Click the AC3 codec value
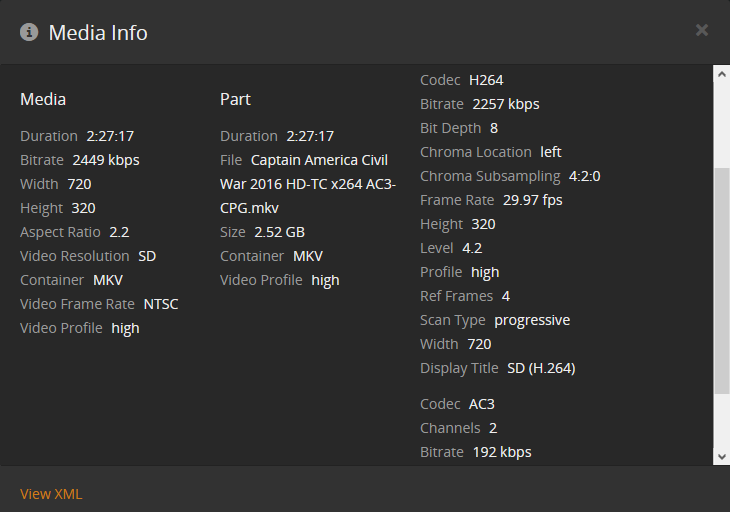 (x=482, y=404)
